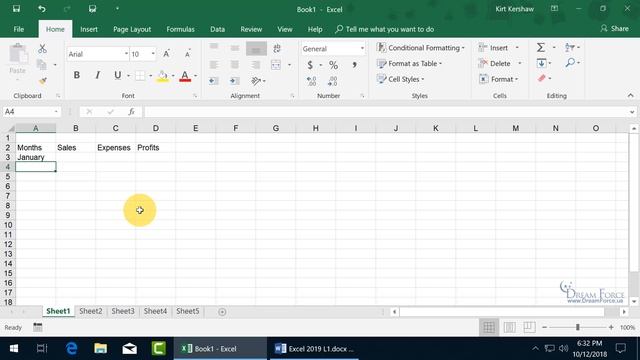Expand the Conditional Formatting menu
This screenshot has height=360, width=640.
pos(421,48)
